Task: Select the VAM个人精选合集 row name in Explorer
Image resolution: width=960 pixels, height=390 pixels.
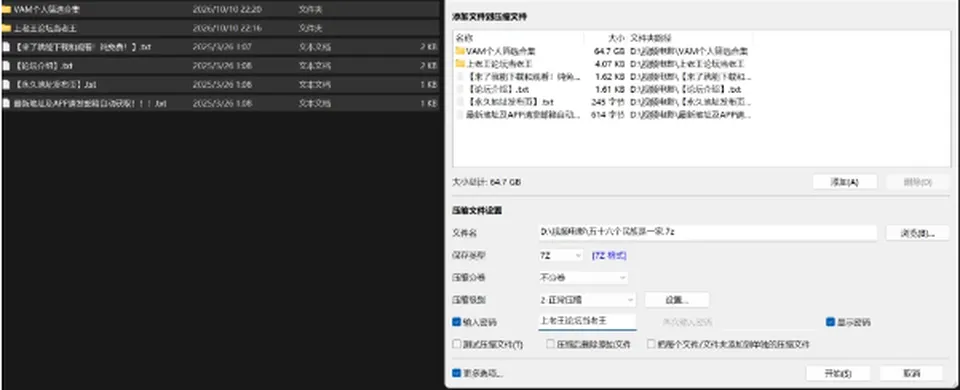Action: point(47,10)
